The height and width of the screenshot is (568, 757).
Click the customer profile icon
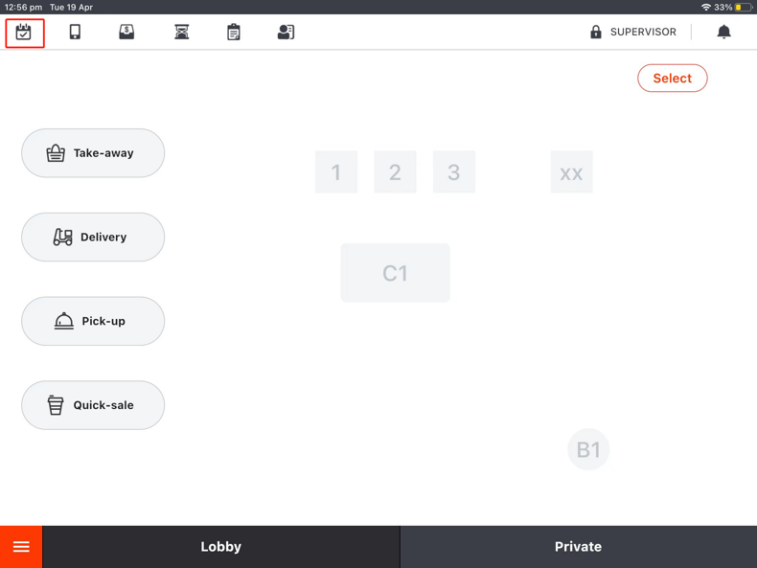(x=286, y=32)
